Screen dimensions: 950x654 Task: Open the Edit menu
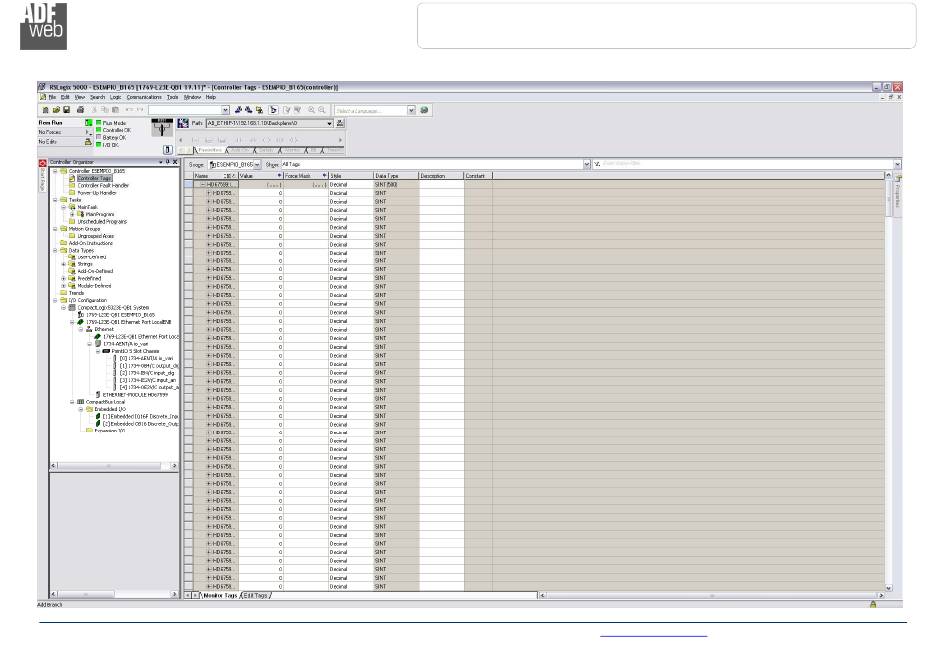click(65, 97)
